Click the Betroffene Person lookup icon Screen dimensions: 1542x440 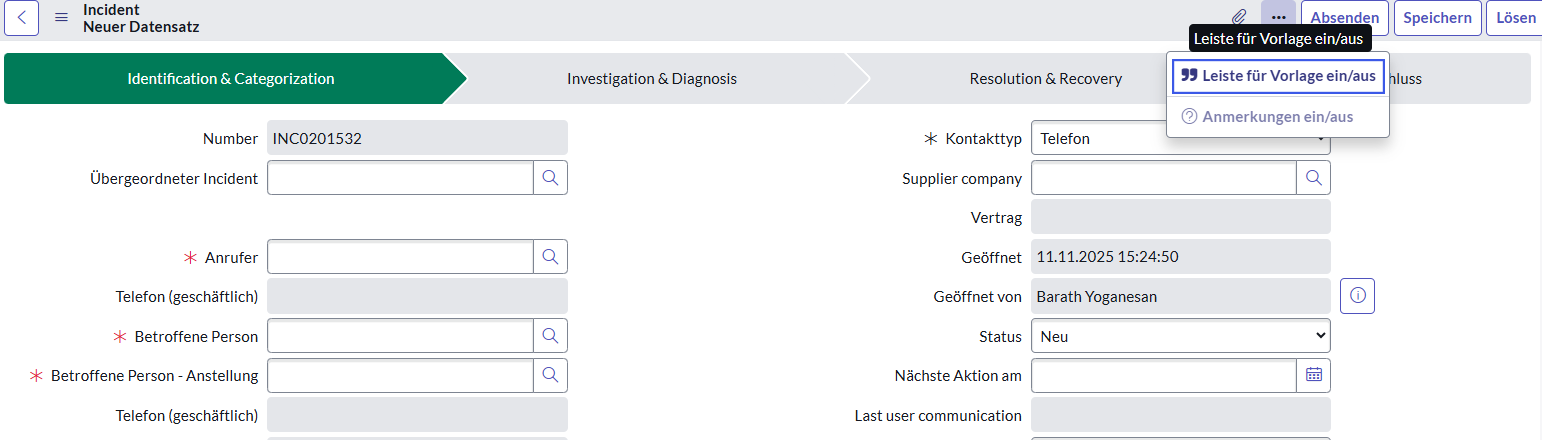tap(550, 336)
